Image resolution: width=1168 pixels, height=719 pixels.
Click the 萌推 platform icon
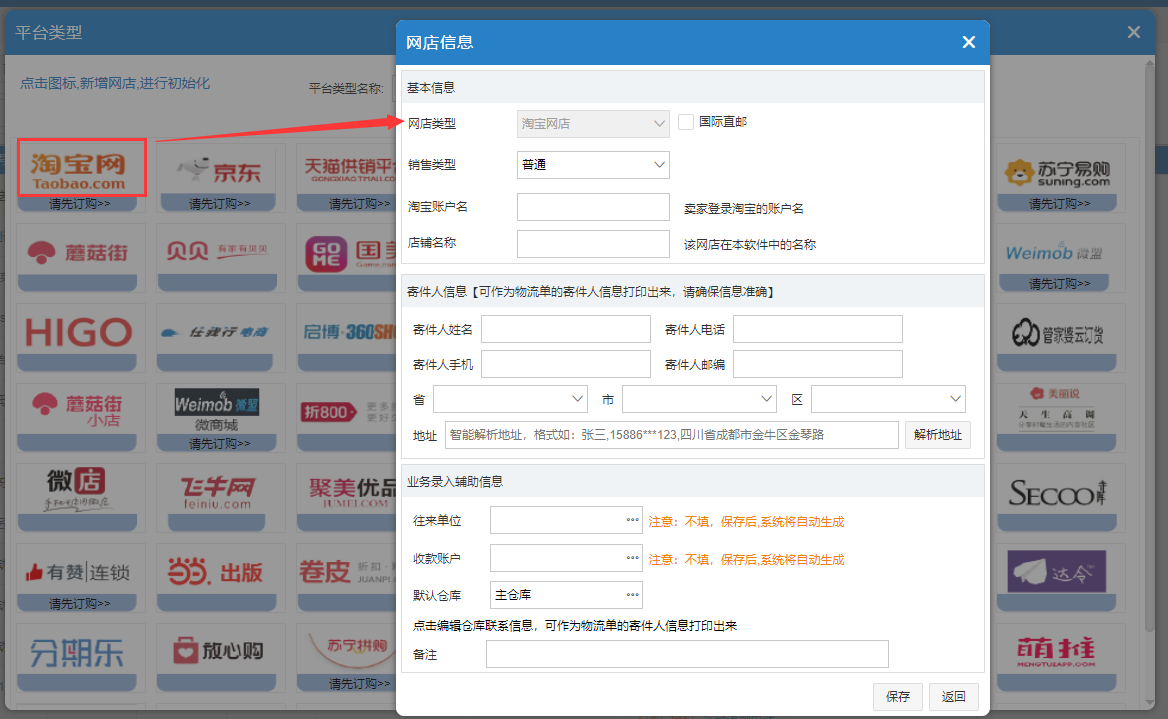click(1056, 652)
